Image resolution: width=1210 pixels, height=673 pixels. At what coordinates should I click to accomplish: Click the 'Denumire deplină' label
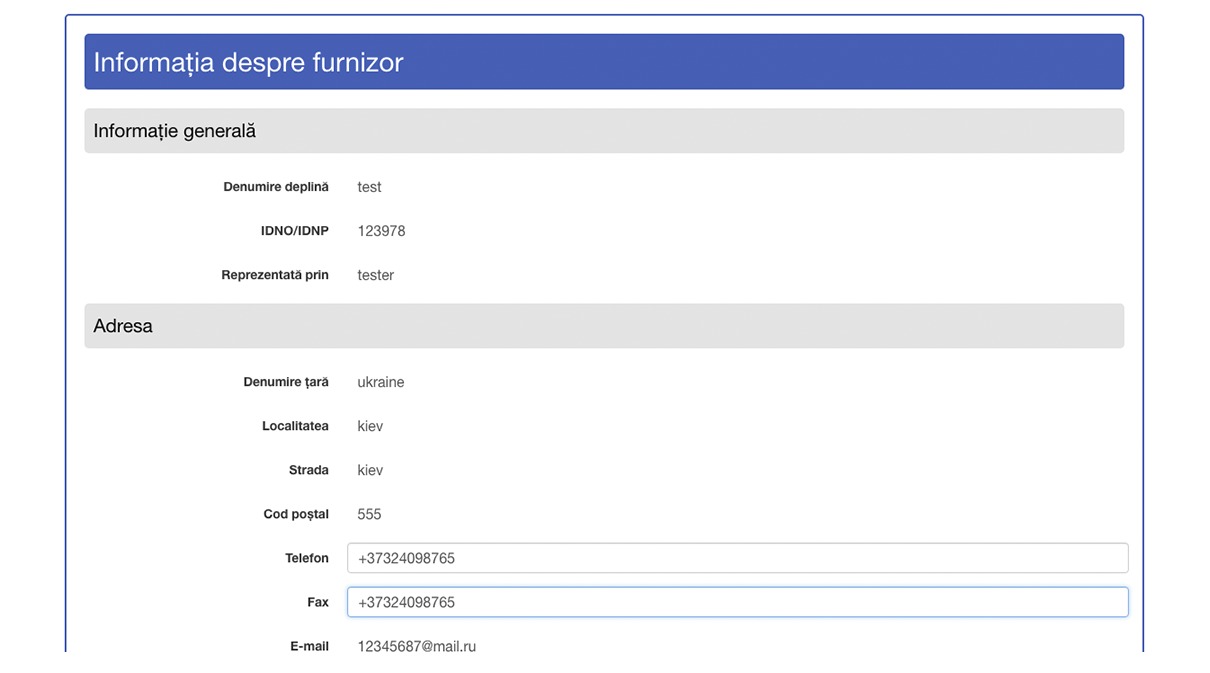point(276,187)
